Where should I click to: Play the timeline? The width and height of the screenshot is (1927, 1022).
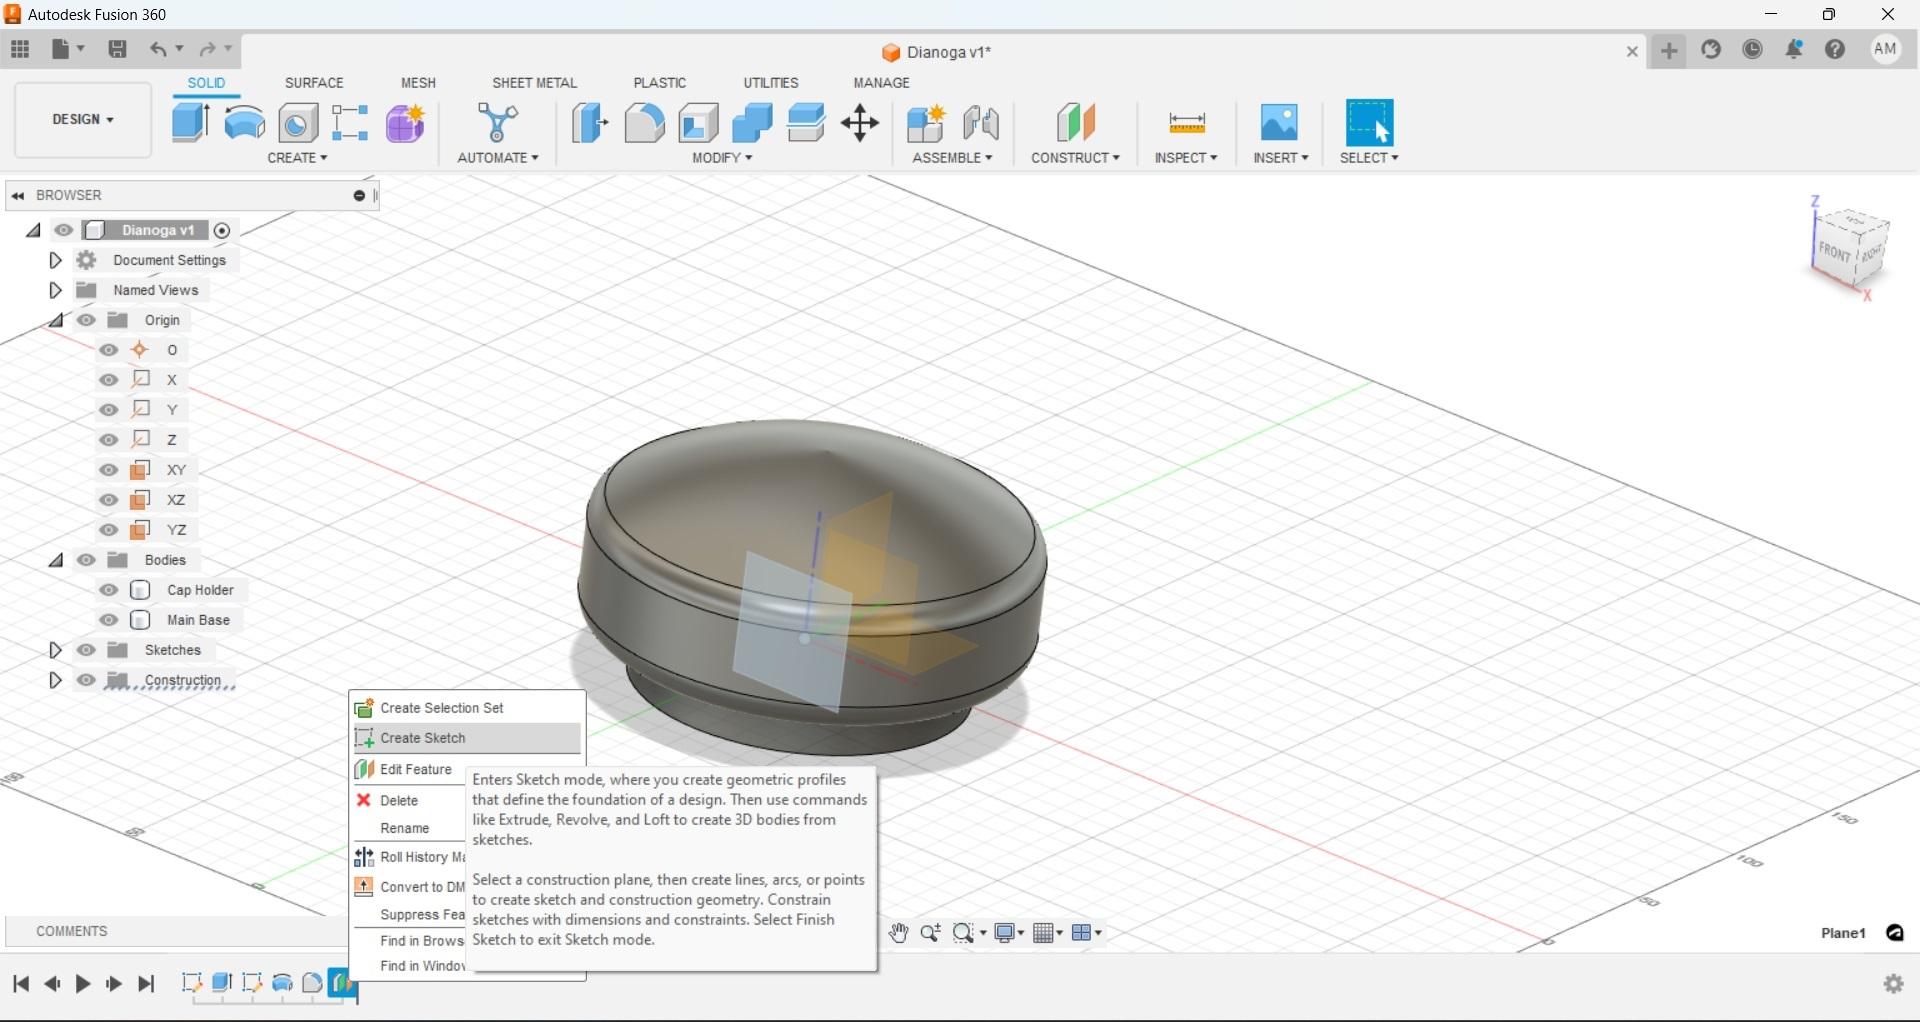pos(83,984)
